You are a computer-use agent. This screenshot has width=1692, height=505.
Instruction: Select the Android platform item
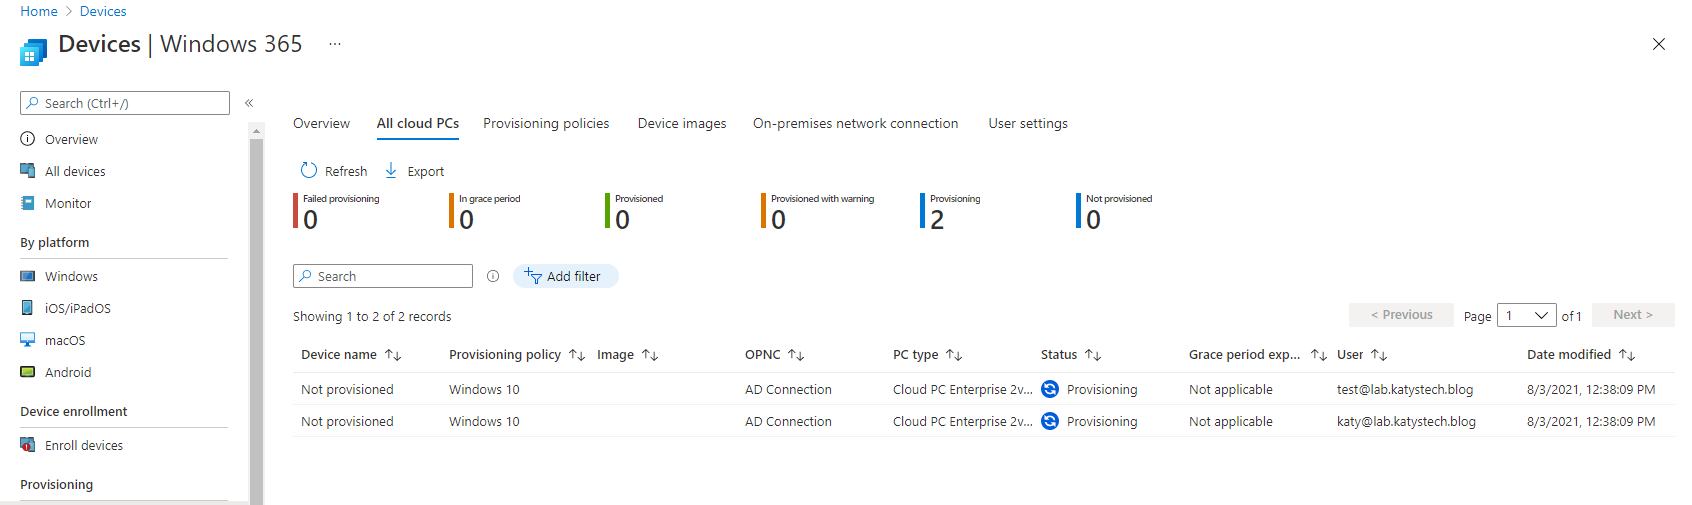[68, 372]
